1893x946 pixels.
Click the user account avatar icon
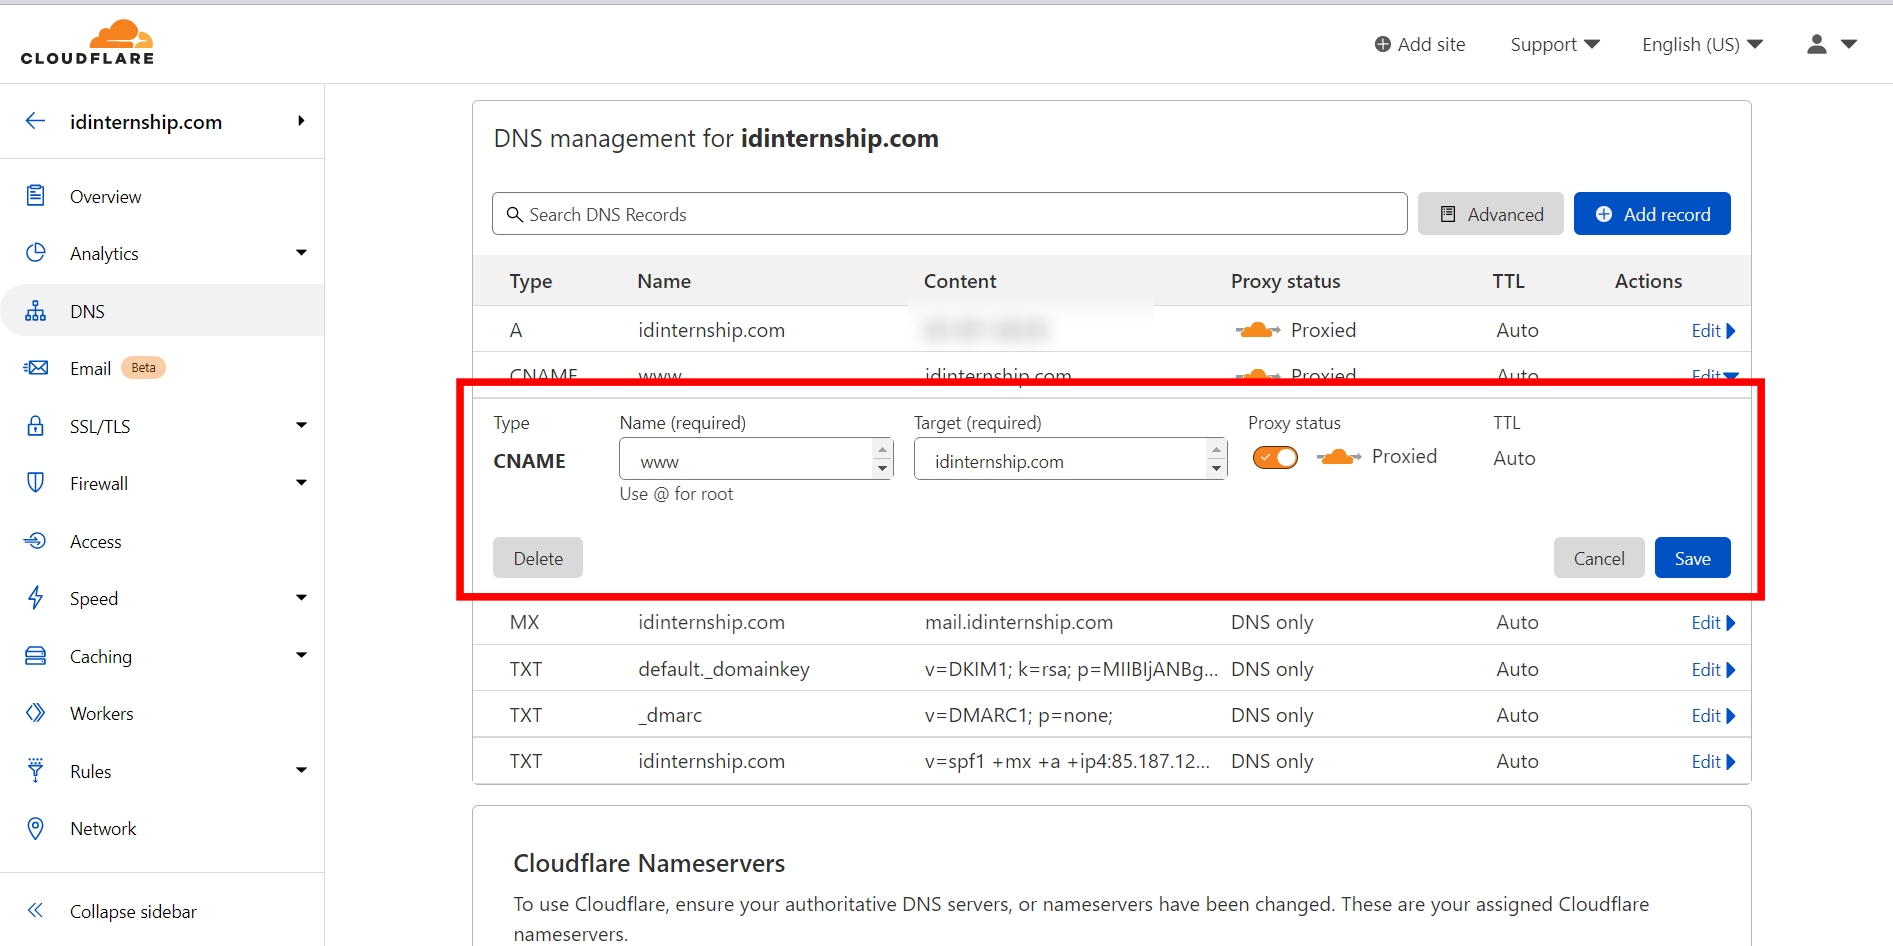point(1817,44)
